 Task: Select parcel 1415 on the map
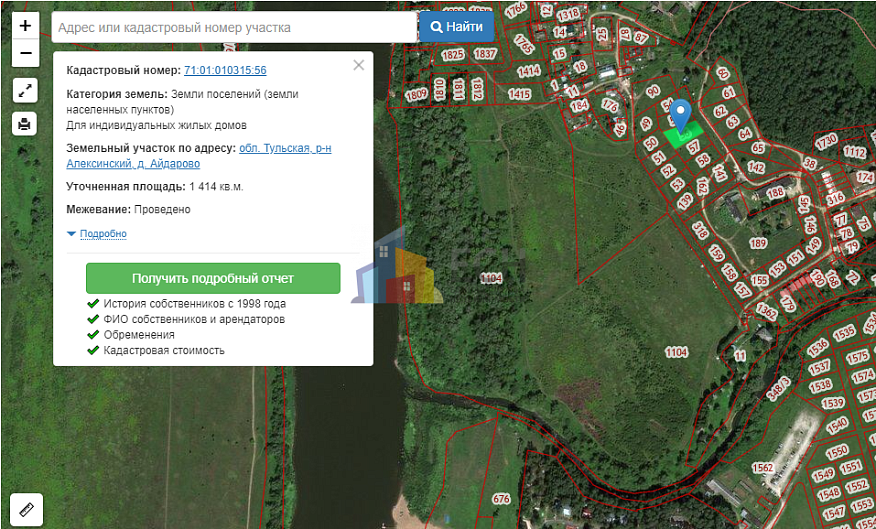pos(519,94)
